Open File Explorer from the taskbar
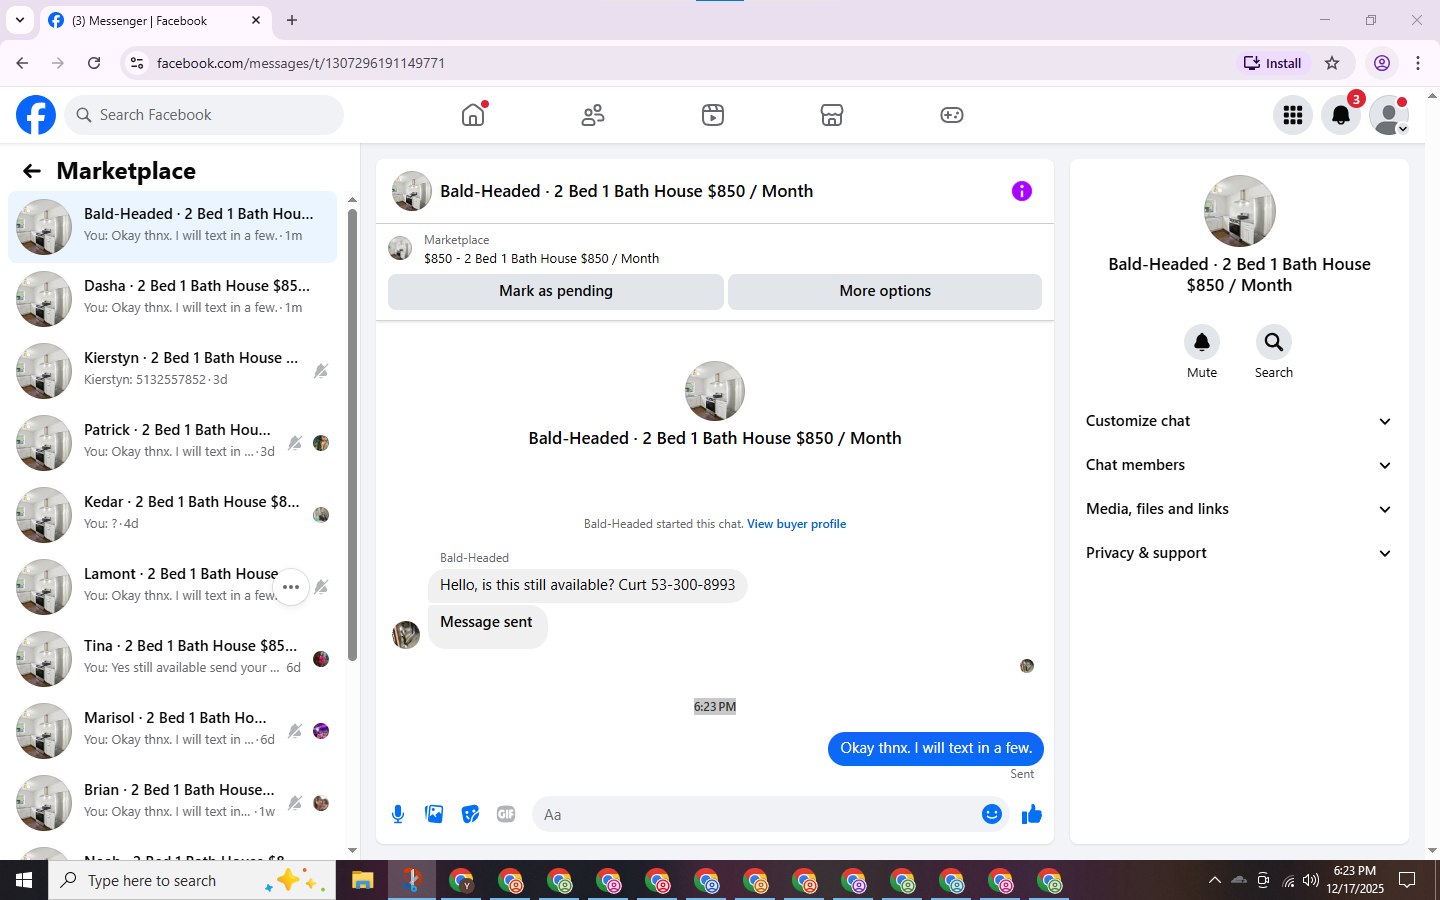 362,881
